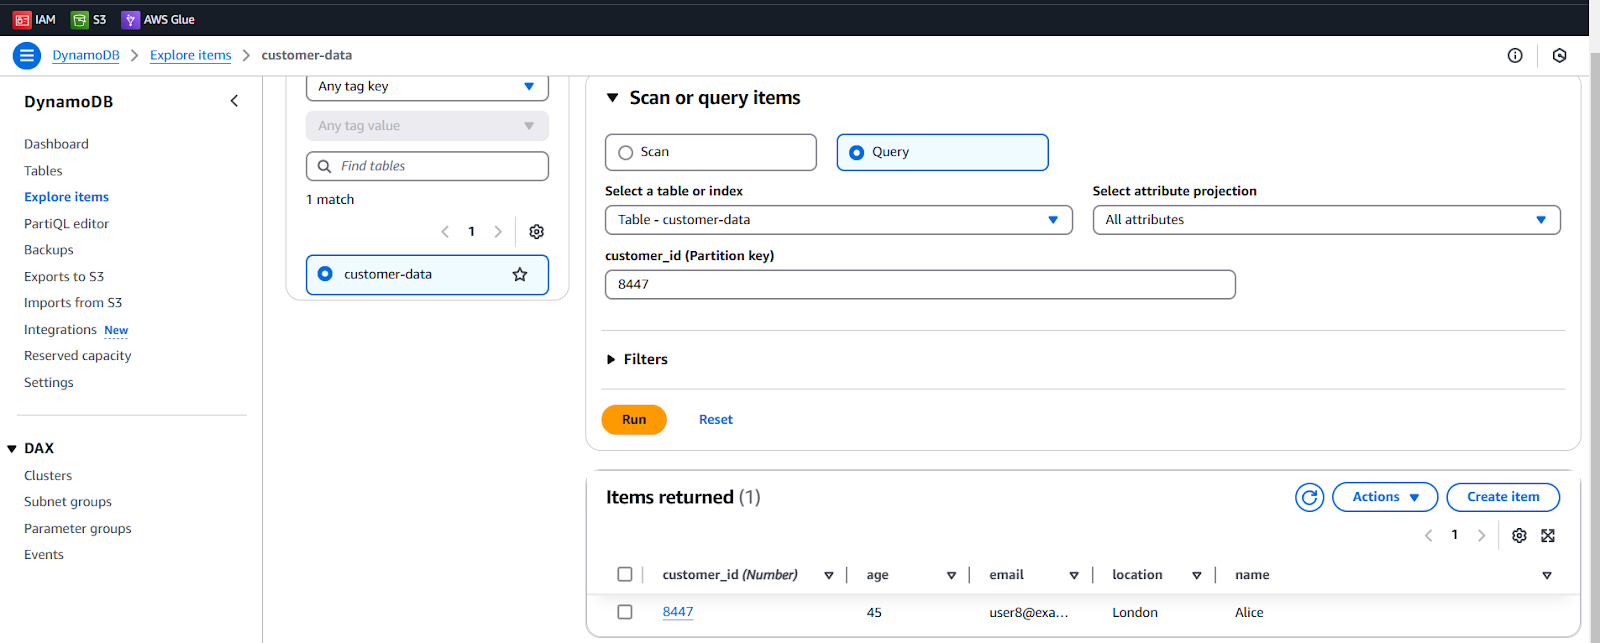
Task: Click the Reset link
Action: click(716, 420)
